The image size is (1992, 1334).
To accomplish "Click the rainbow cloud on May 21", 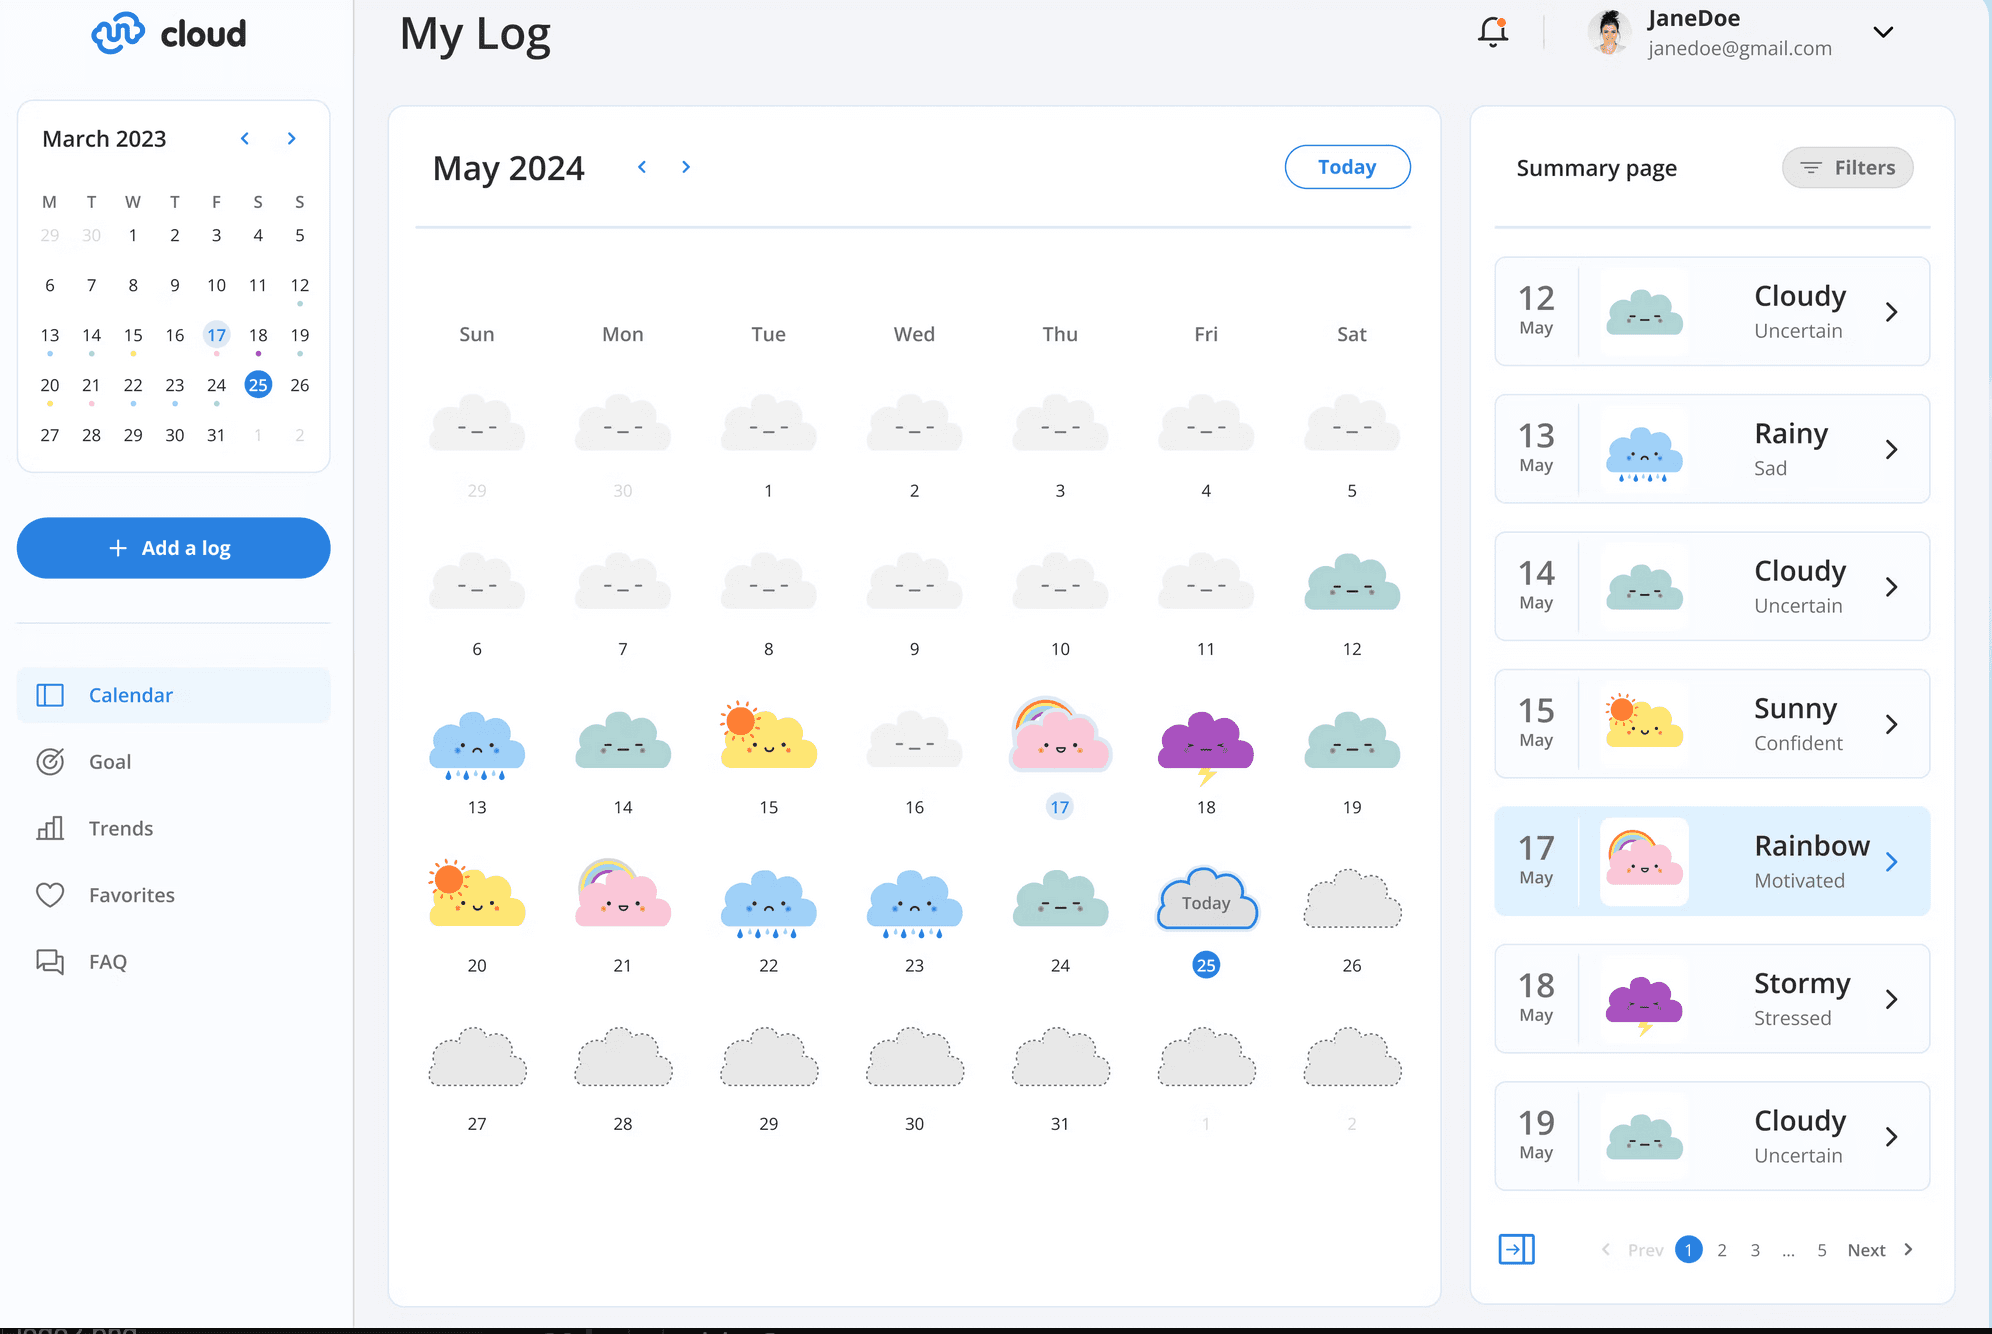I will [623, 892].
